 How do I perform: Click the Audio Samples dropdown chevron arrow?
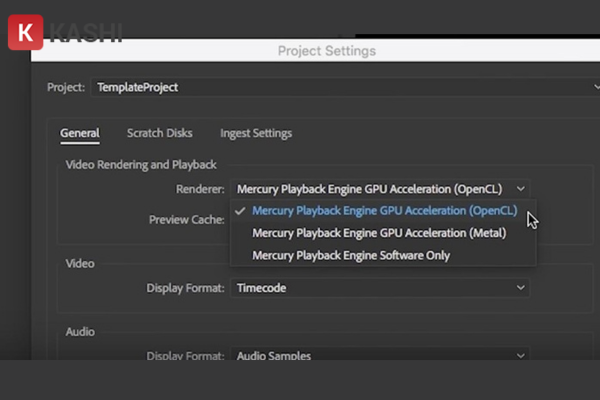pos(520,356)
